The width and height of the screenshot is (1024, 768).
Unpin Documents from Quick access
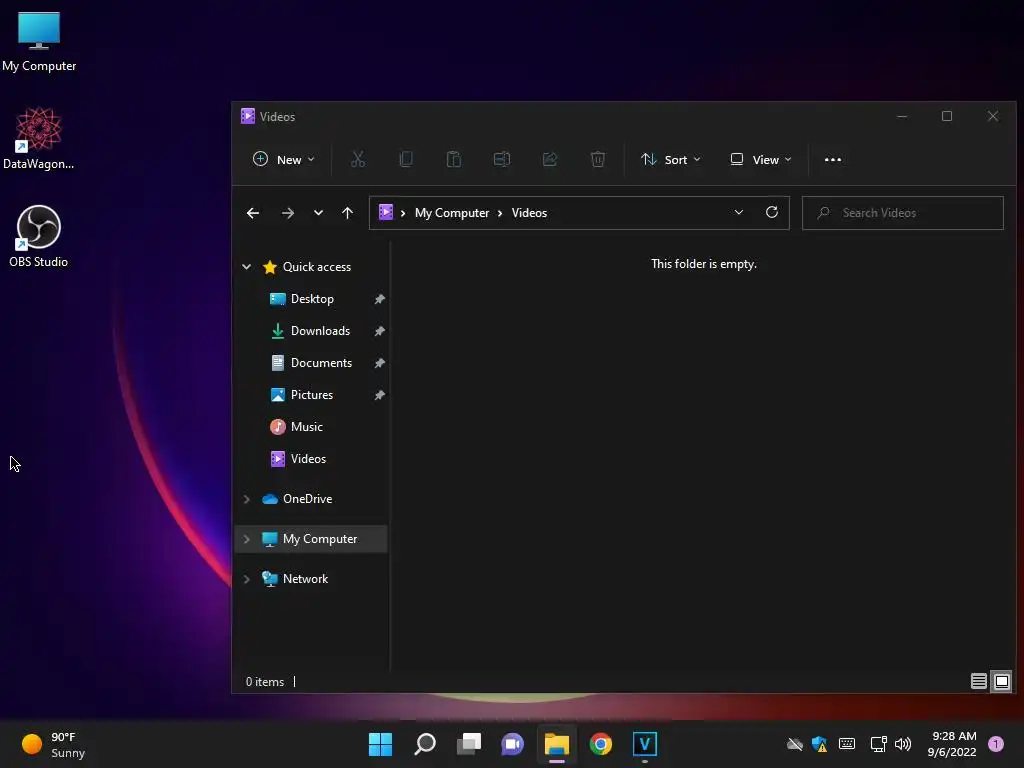(379, 363)
